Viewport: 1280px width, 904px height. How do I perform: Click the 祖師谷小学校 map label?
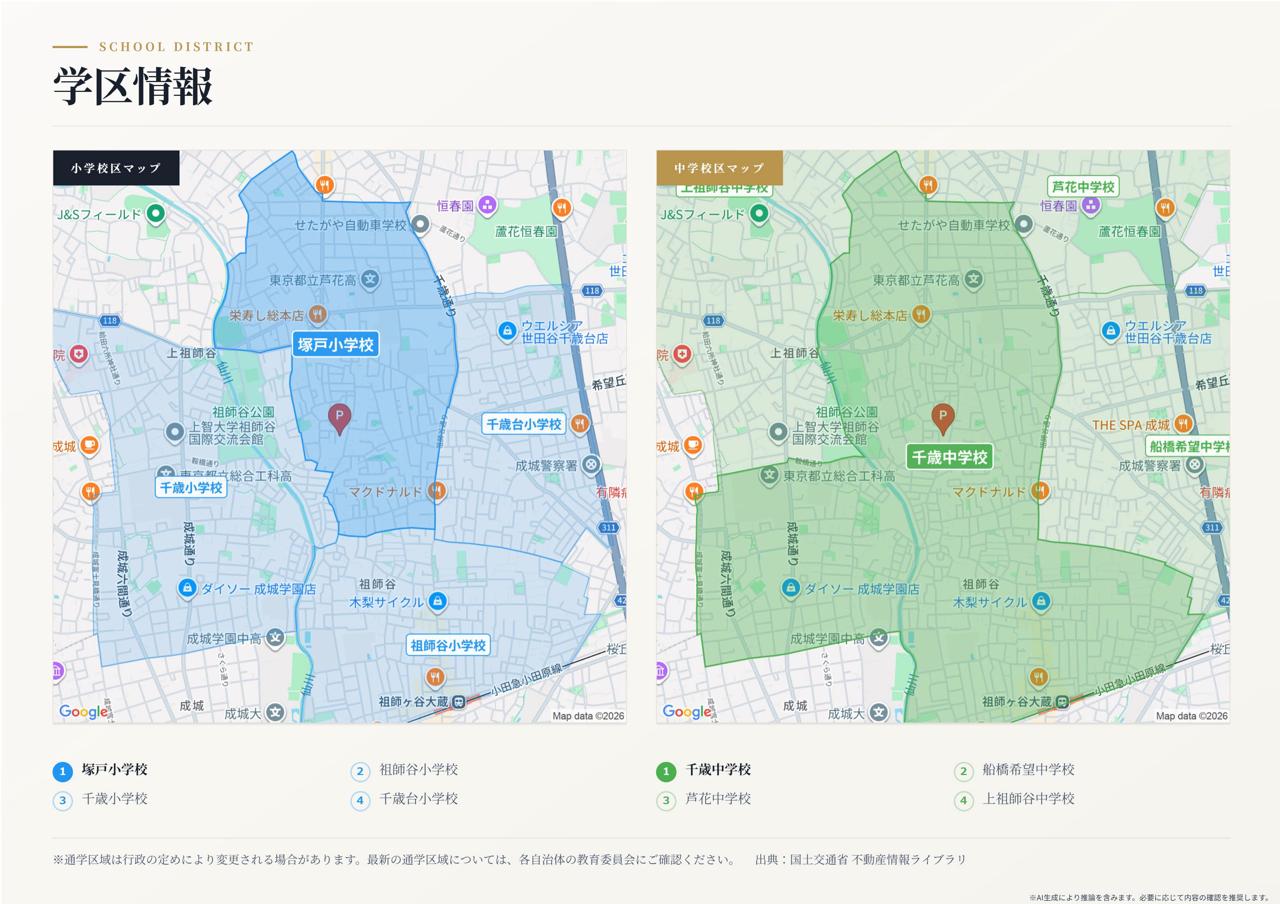click(x=448, y=645)
